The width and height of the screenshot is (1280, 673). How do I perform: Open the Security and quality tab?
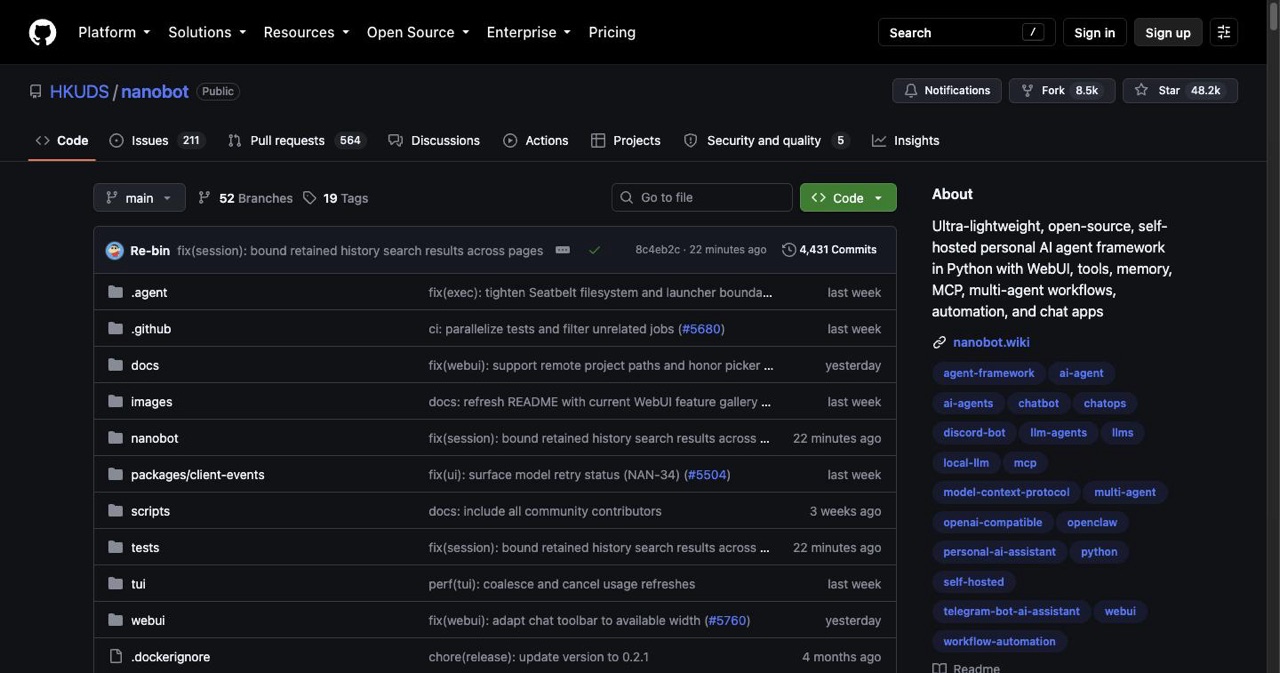pyautogui.click(x=766, y=141)
